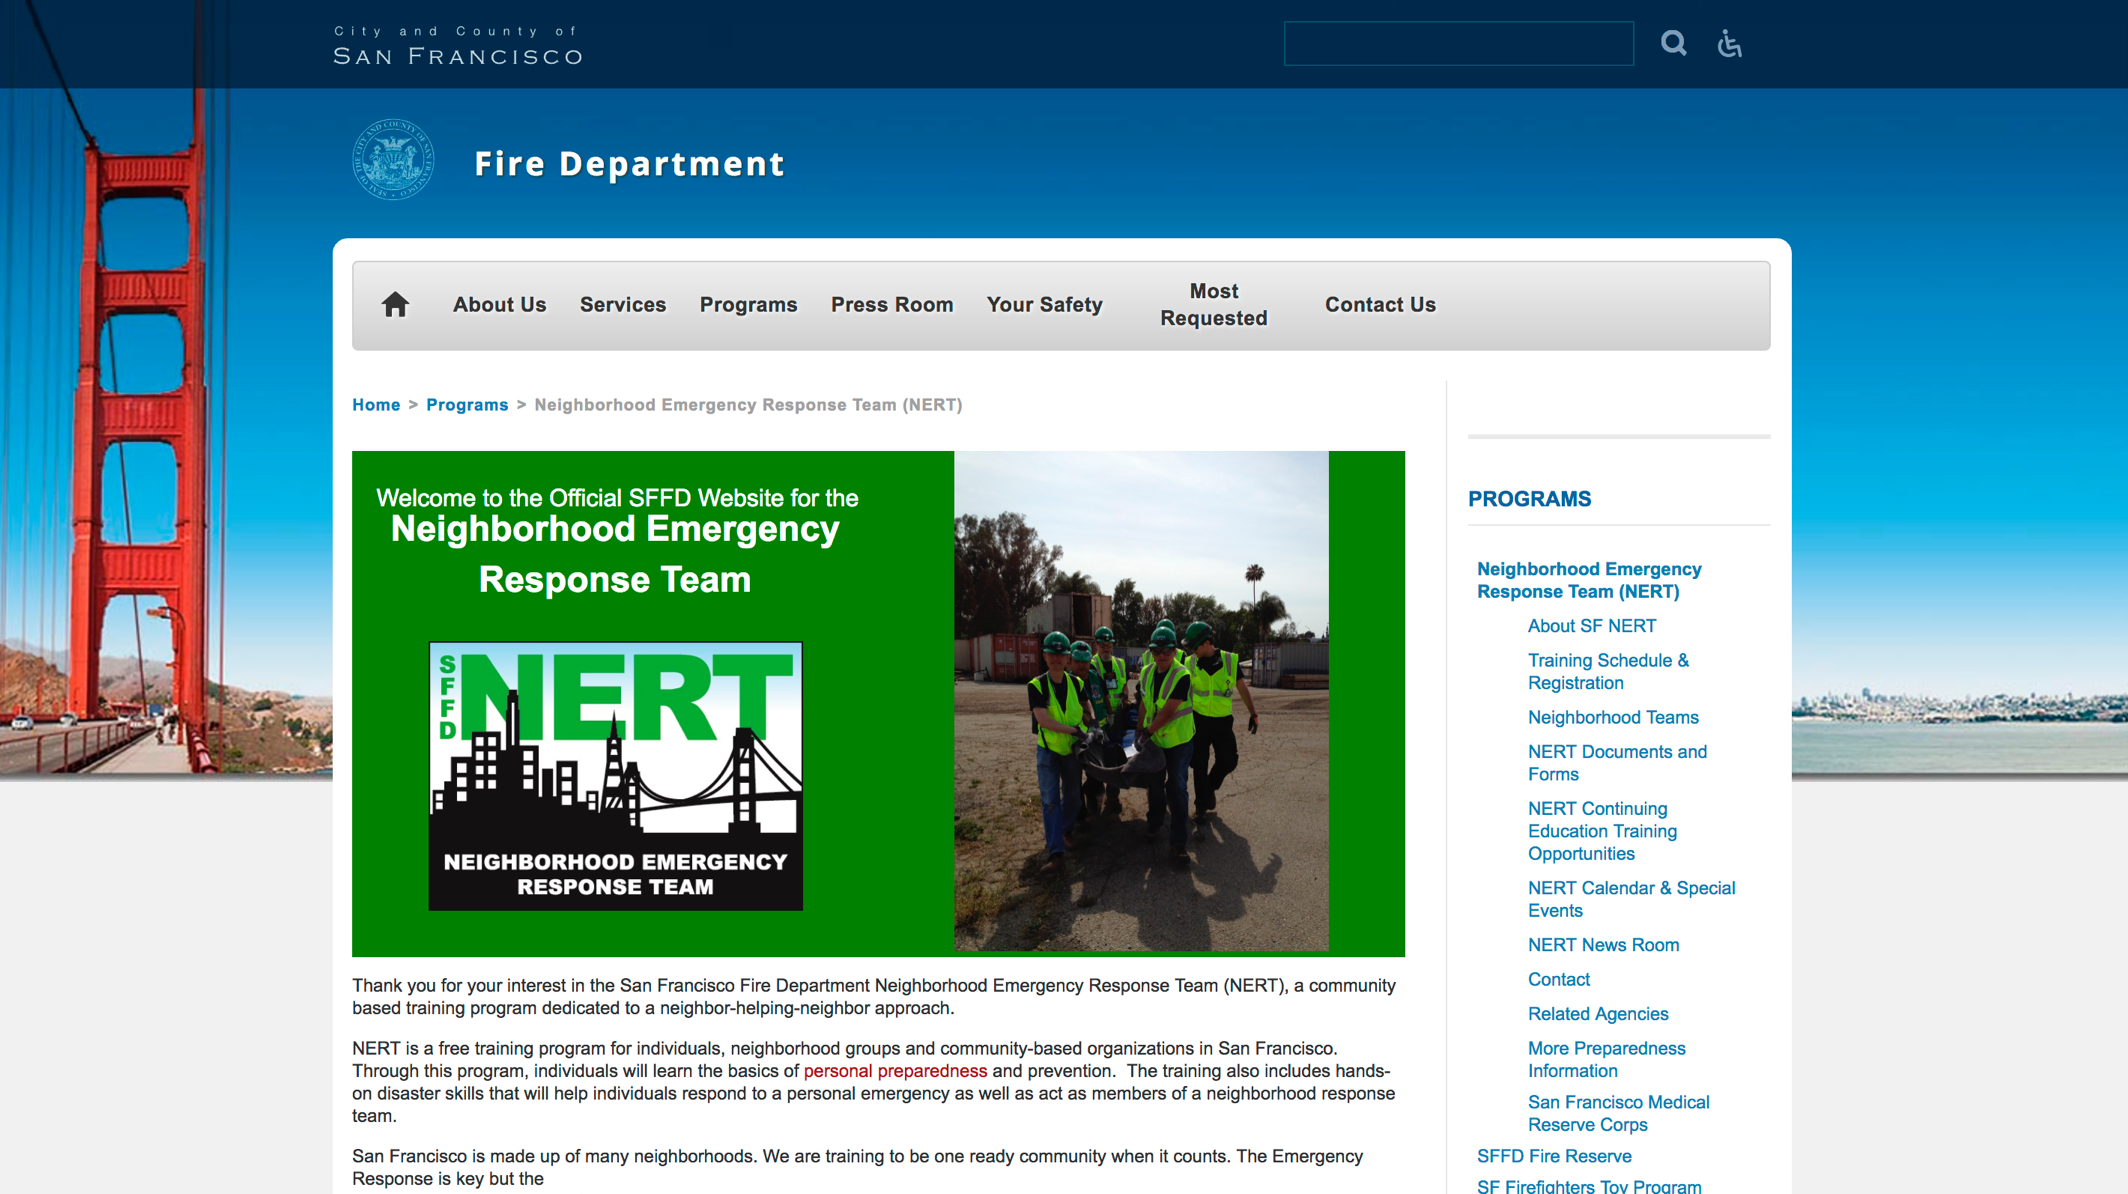The width and height of the screenshot is (2128, 1194).
Task: Open the Most Requested menu
Action: coord(1213,305)
